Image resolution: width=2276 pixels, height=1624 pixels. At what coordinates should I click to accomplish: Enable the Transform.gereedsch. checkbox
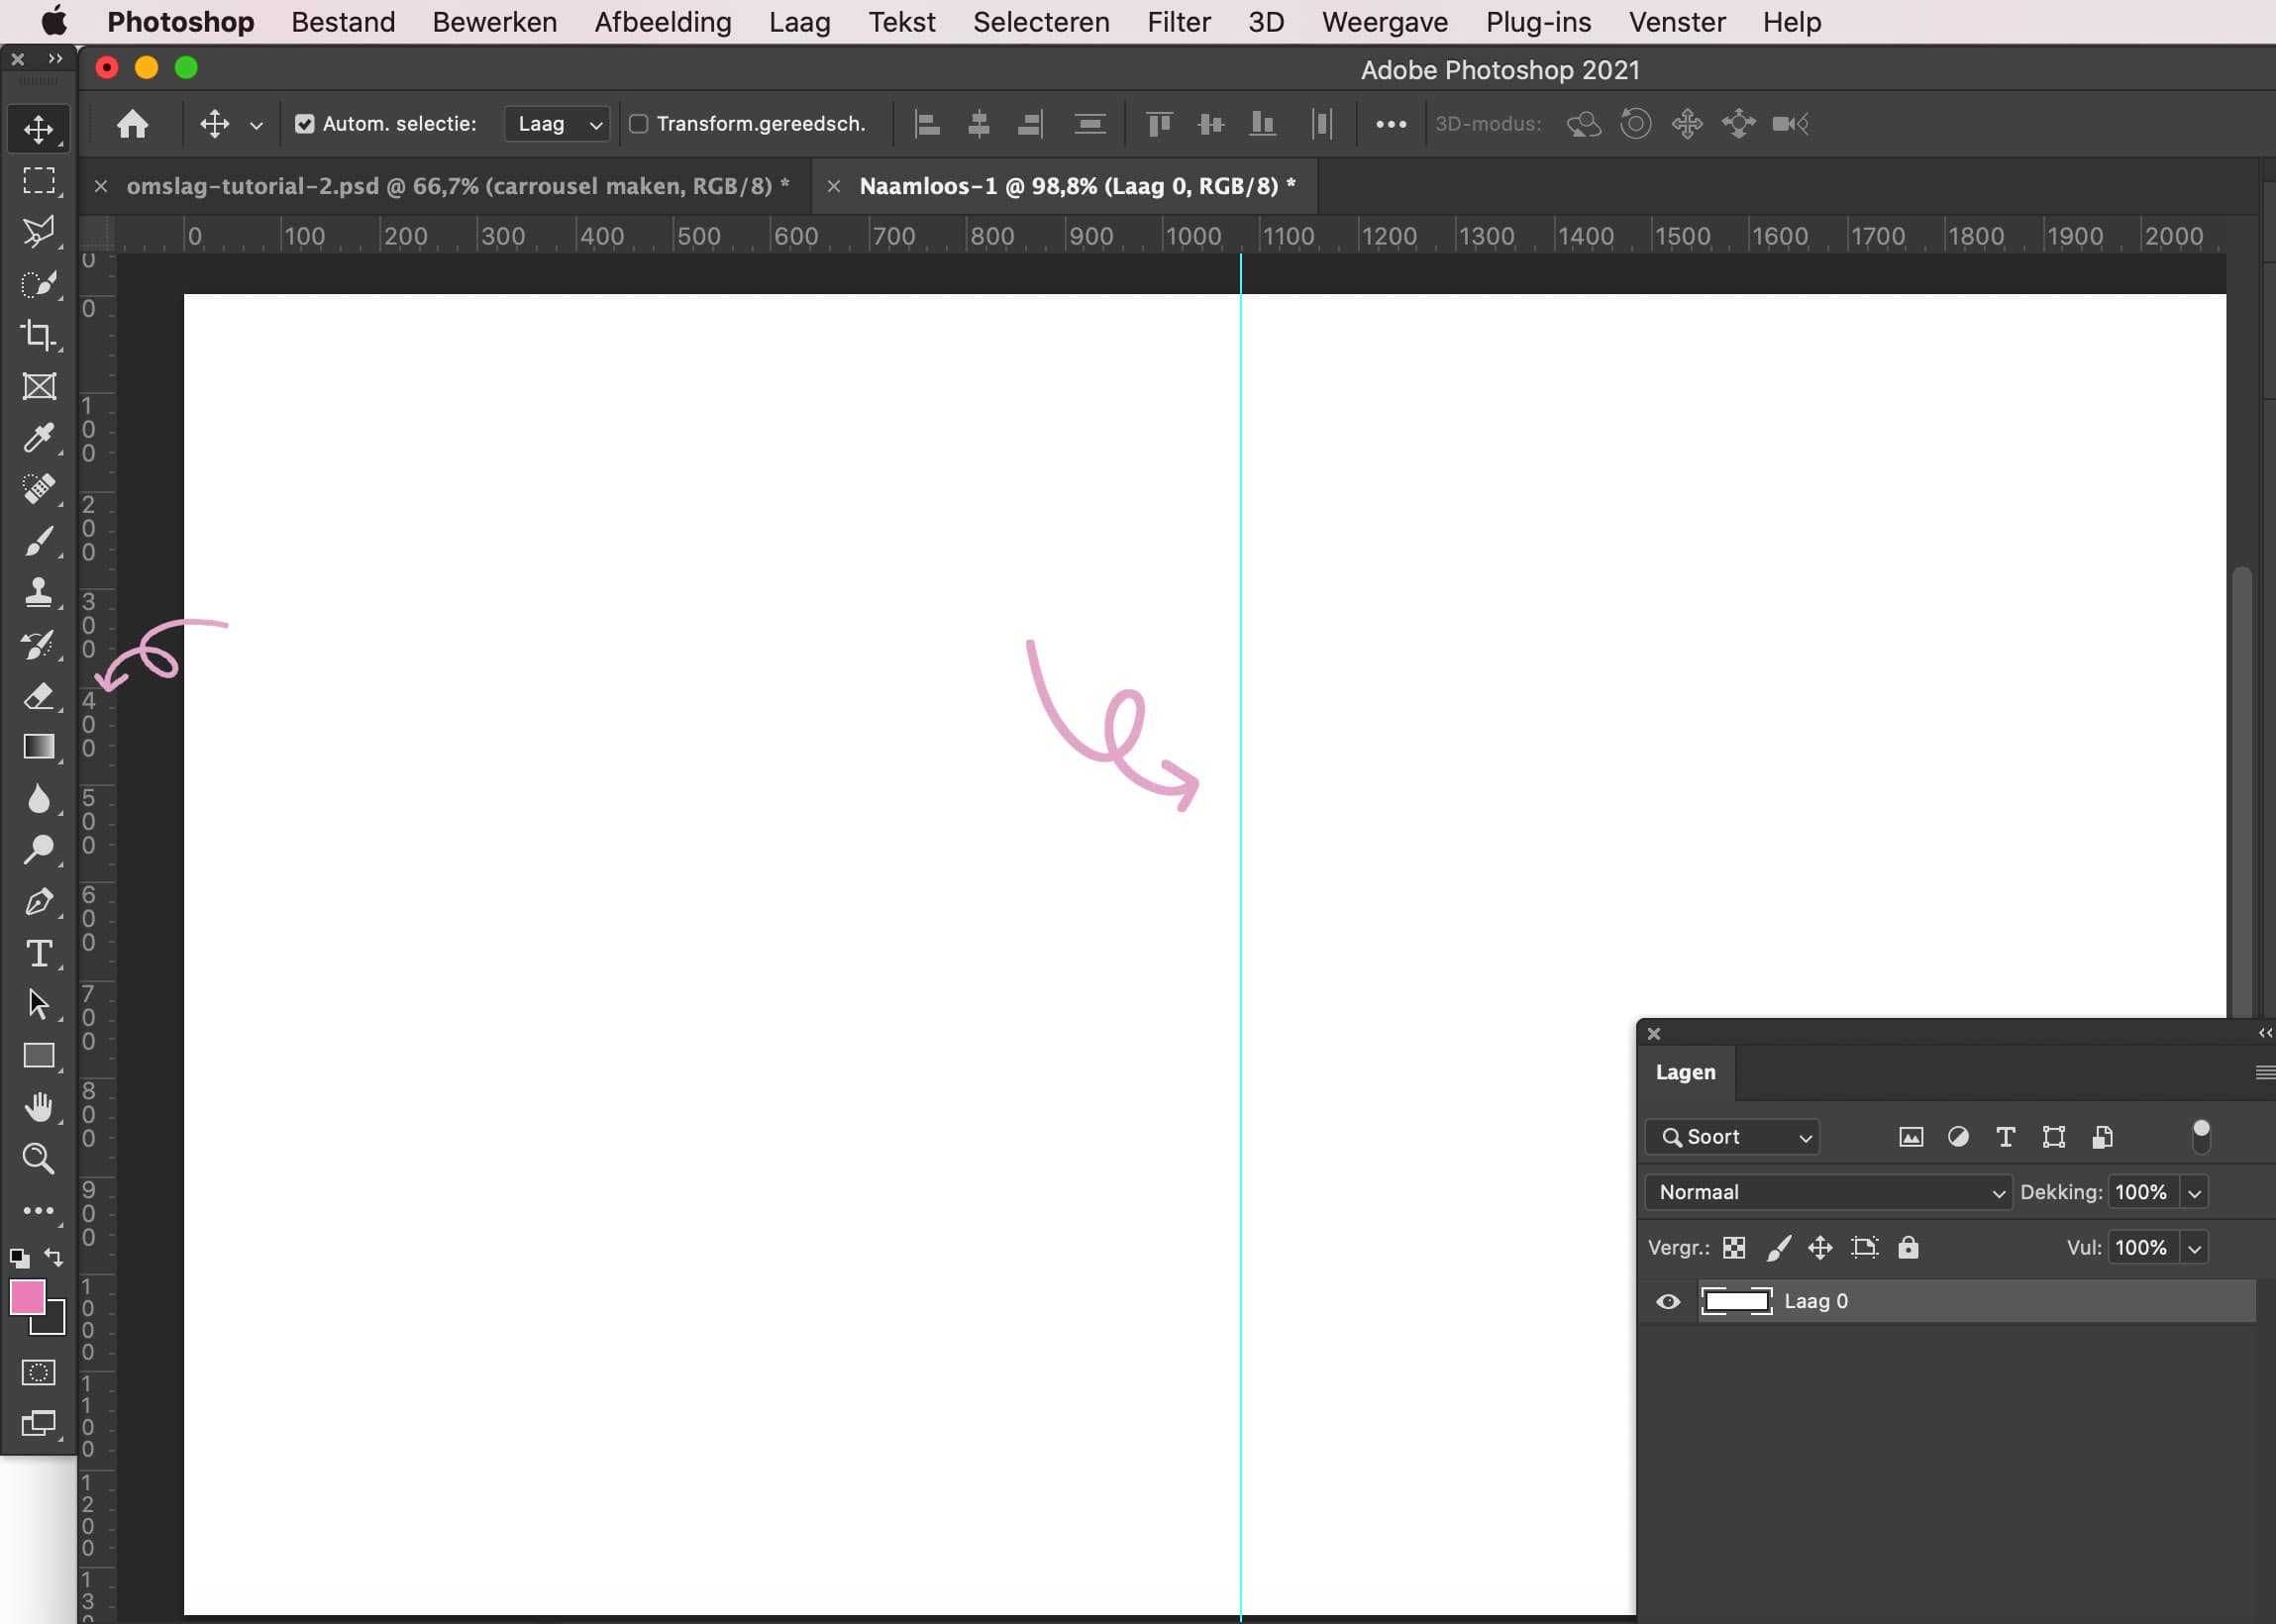[641, 123]
